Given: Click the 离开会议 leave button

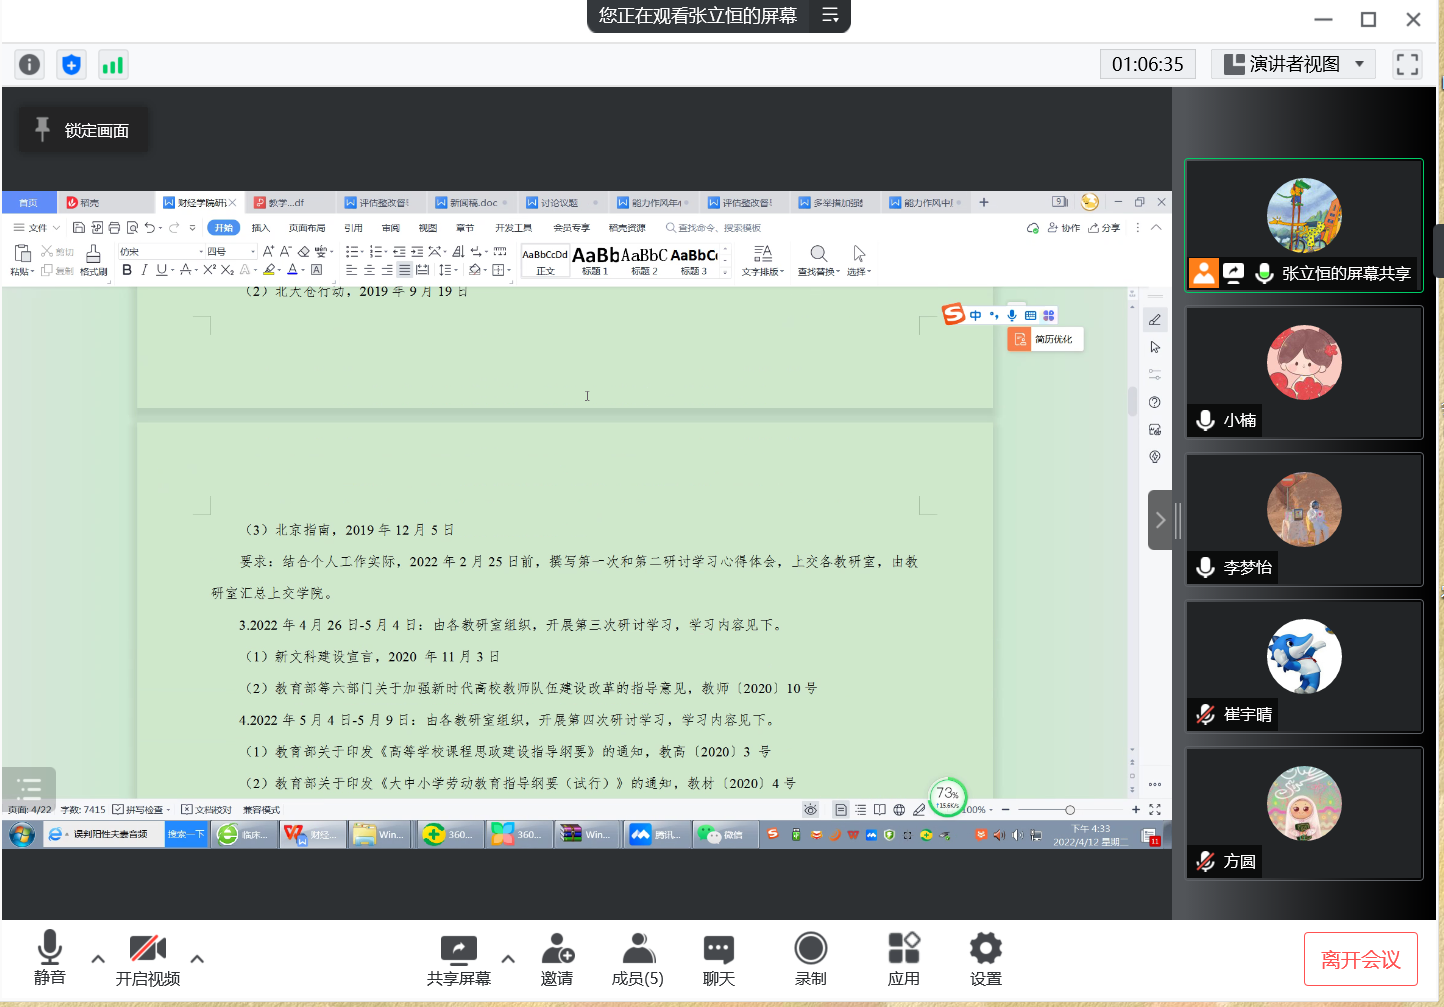Looking at the screenshot, I should click(1360, 959).
